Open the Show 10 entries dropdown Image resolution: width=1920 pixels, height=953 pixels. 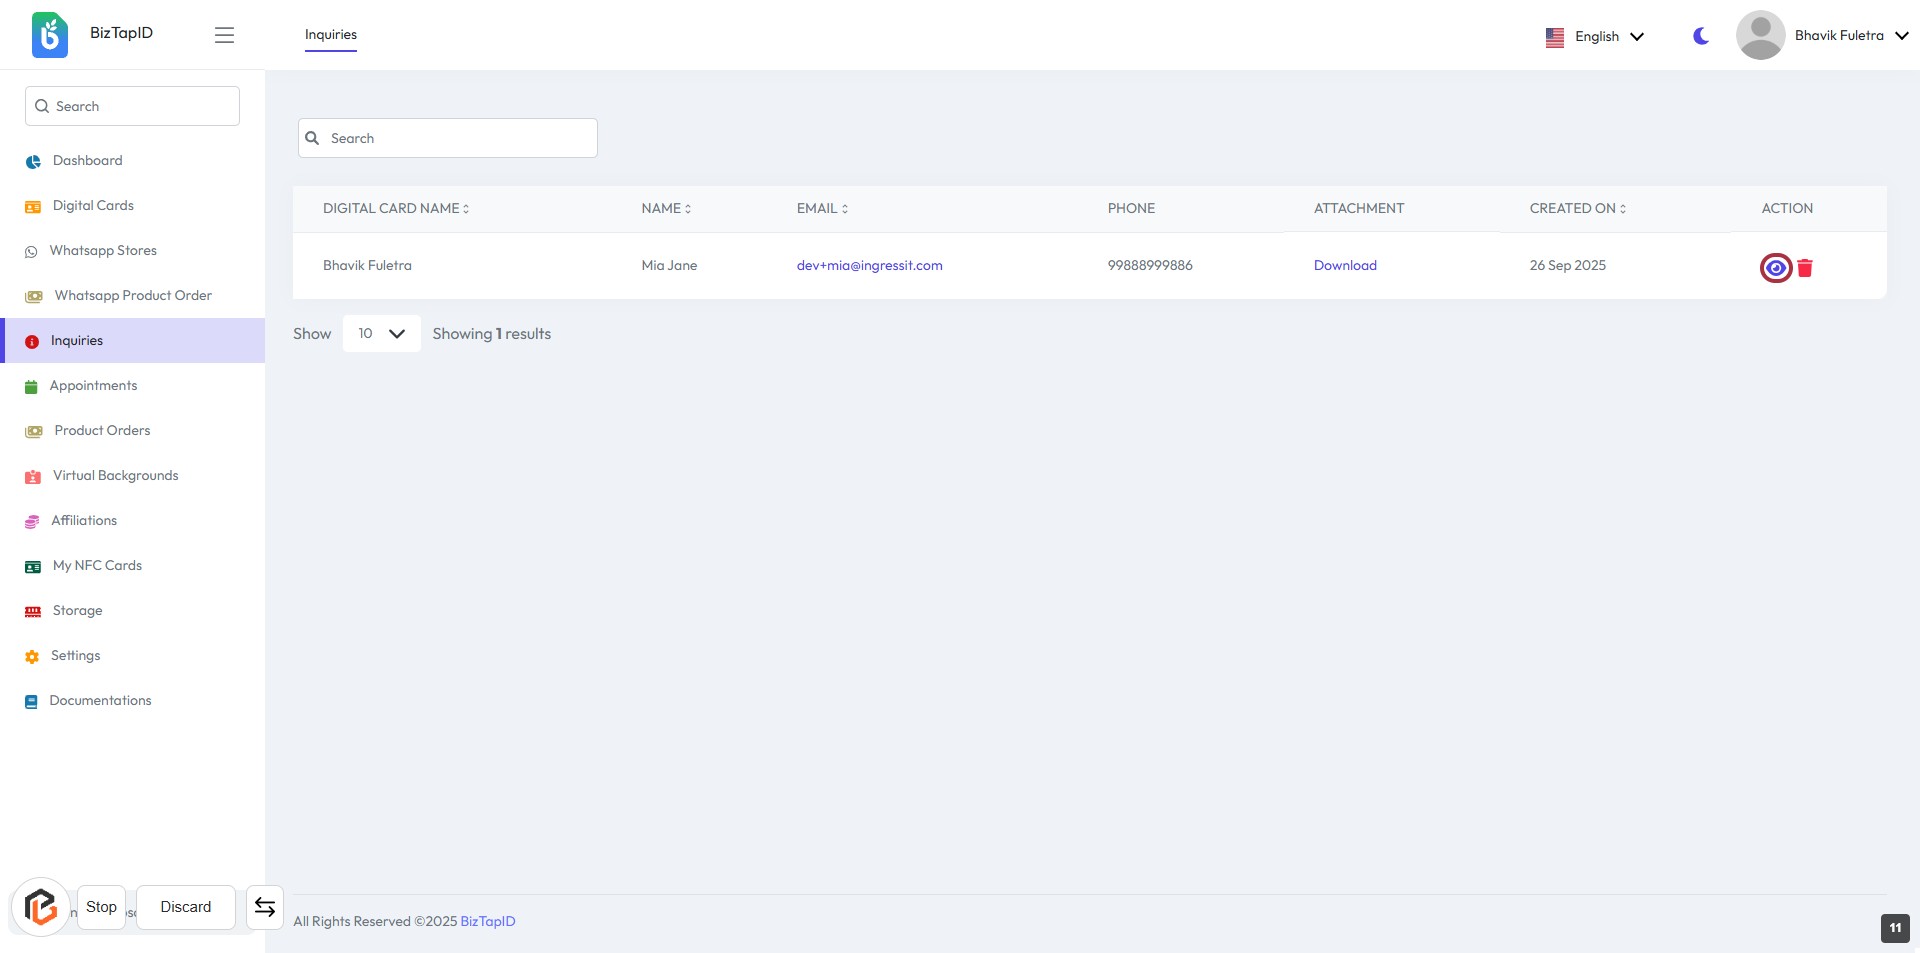(x=381, y=334)
